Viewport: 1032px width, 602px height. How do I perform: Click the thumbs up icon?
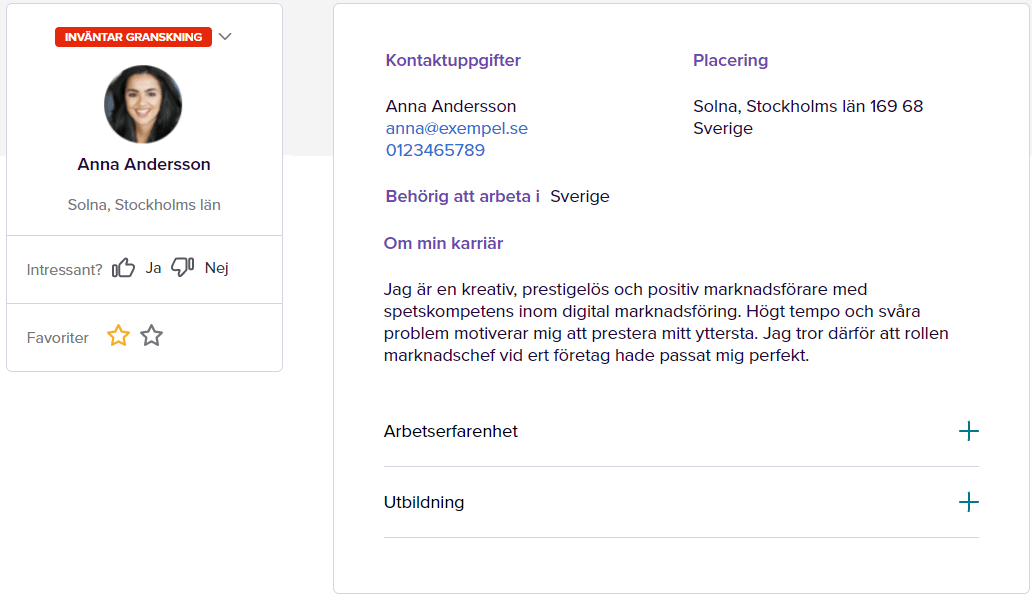click(123, 268)
